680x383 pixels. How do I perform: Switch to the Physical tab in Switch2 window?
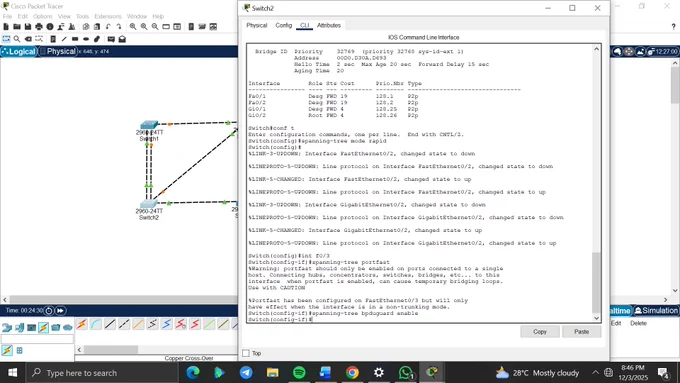point(257,26)
